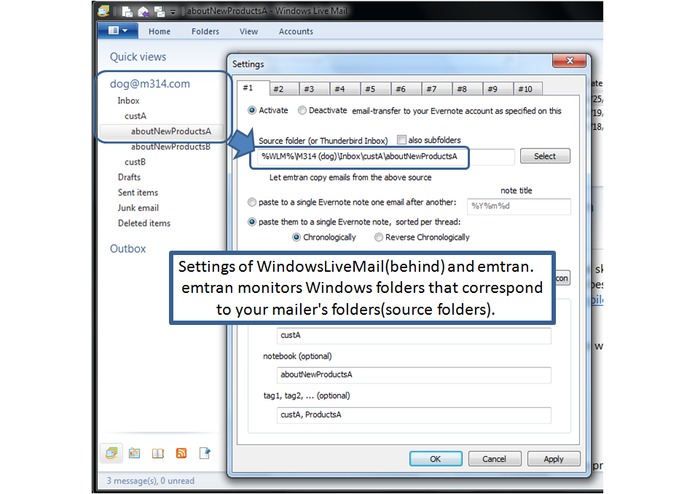Switch to Mail view icon at bottom

[x=111, y=453]
